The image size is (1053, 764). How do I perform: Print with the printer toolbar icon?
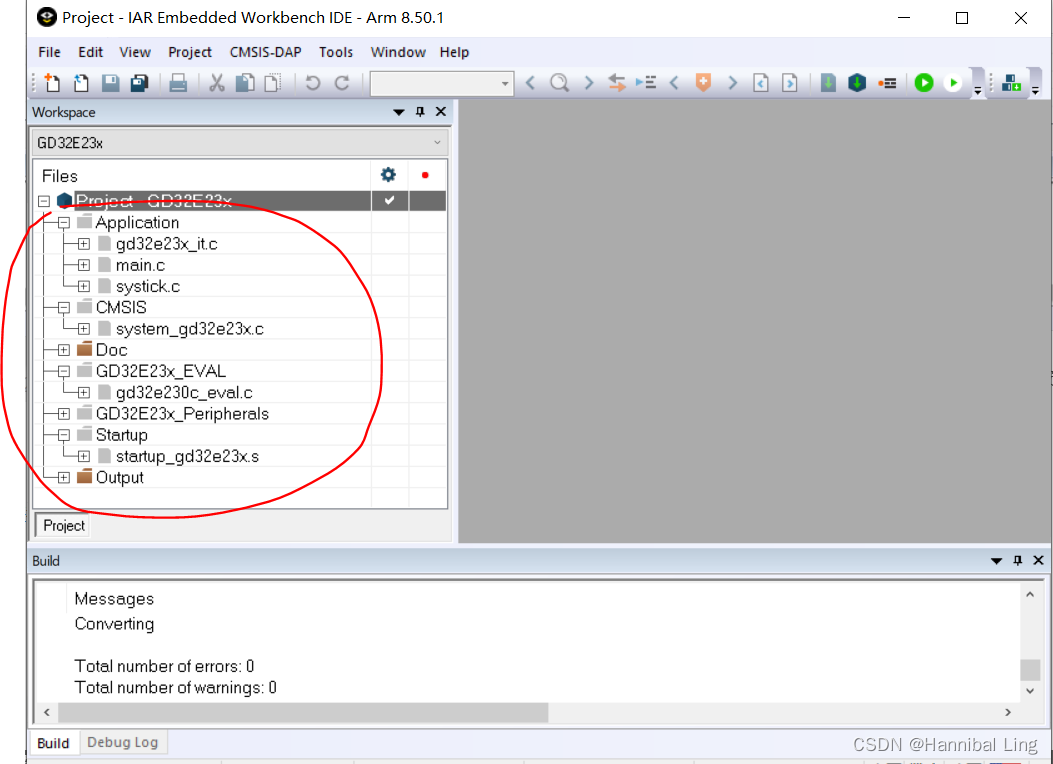178,83
